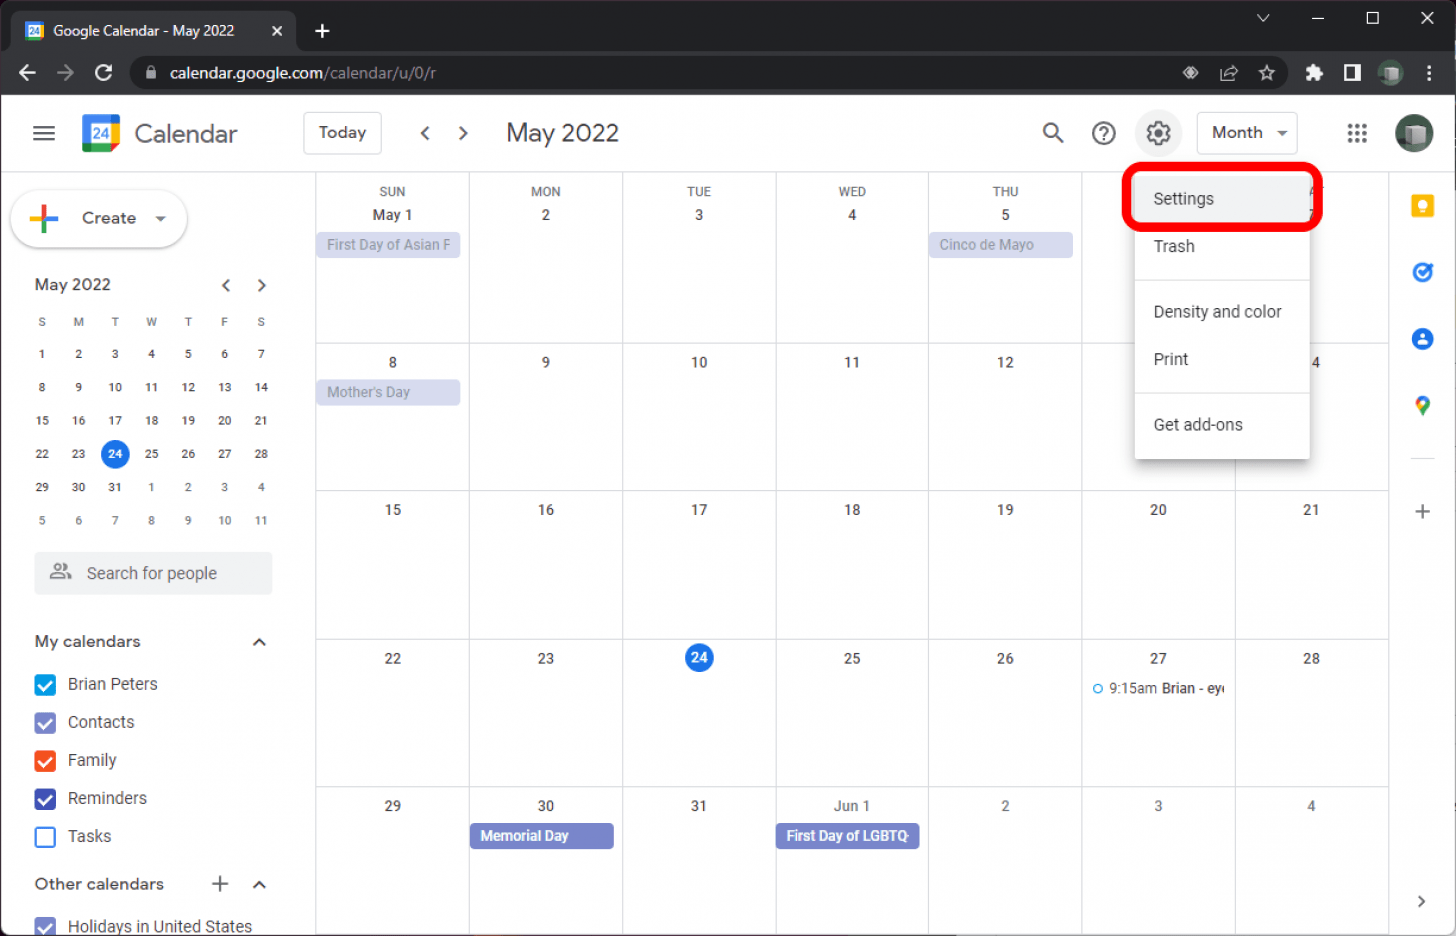Select Trash from the settings menu

[x=1173, y=246]
